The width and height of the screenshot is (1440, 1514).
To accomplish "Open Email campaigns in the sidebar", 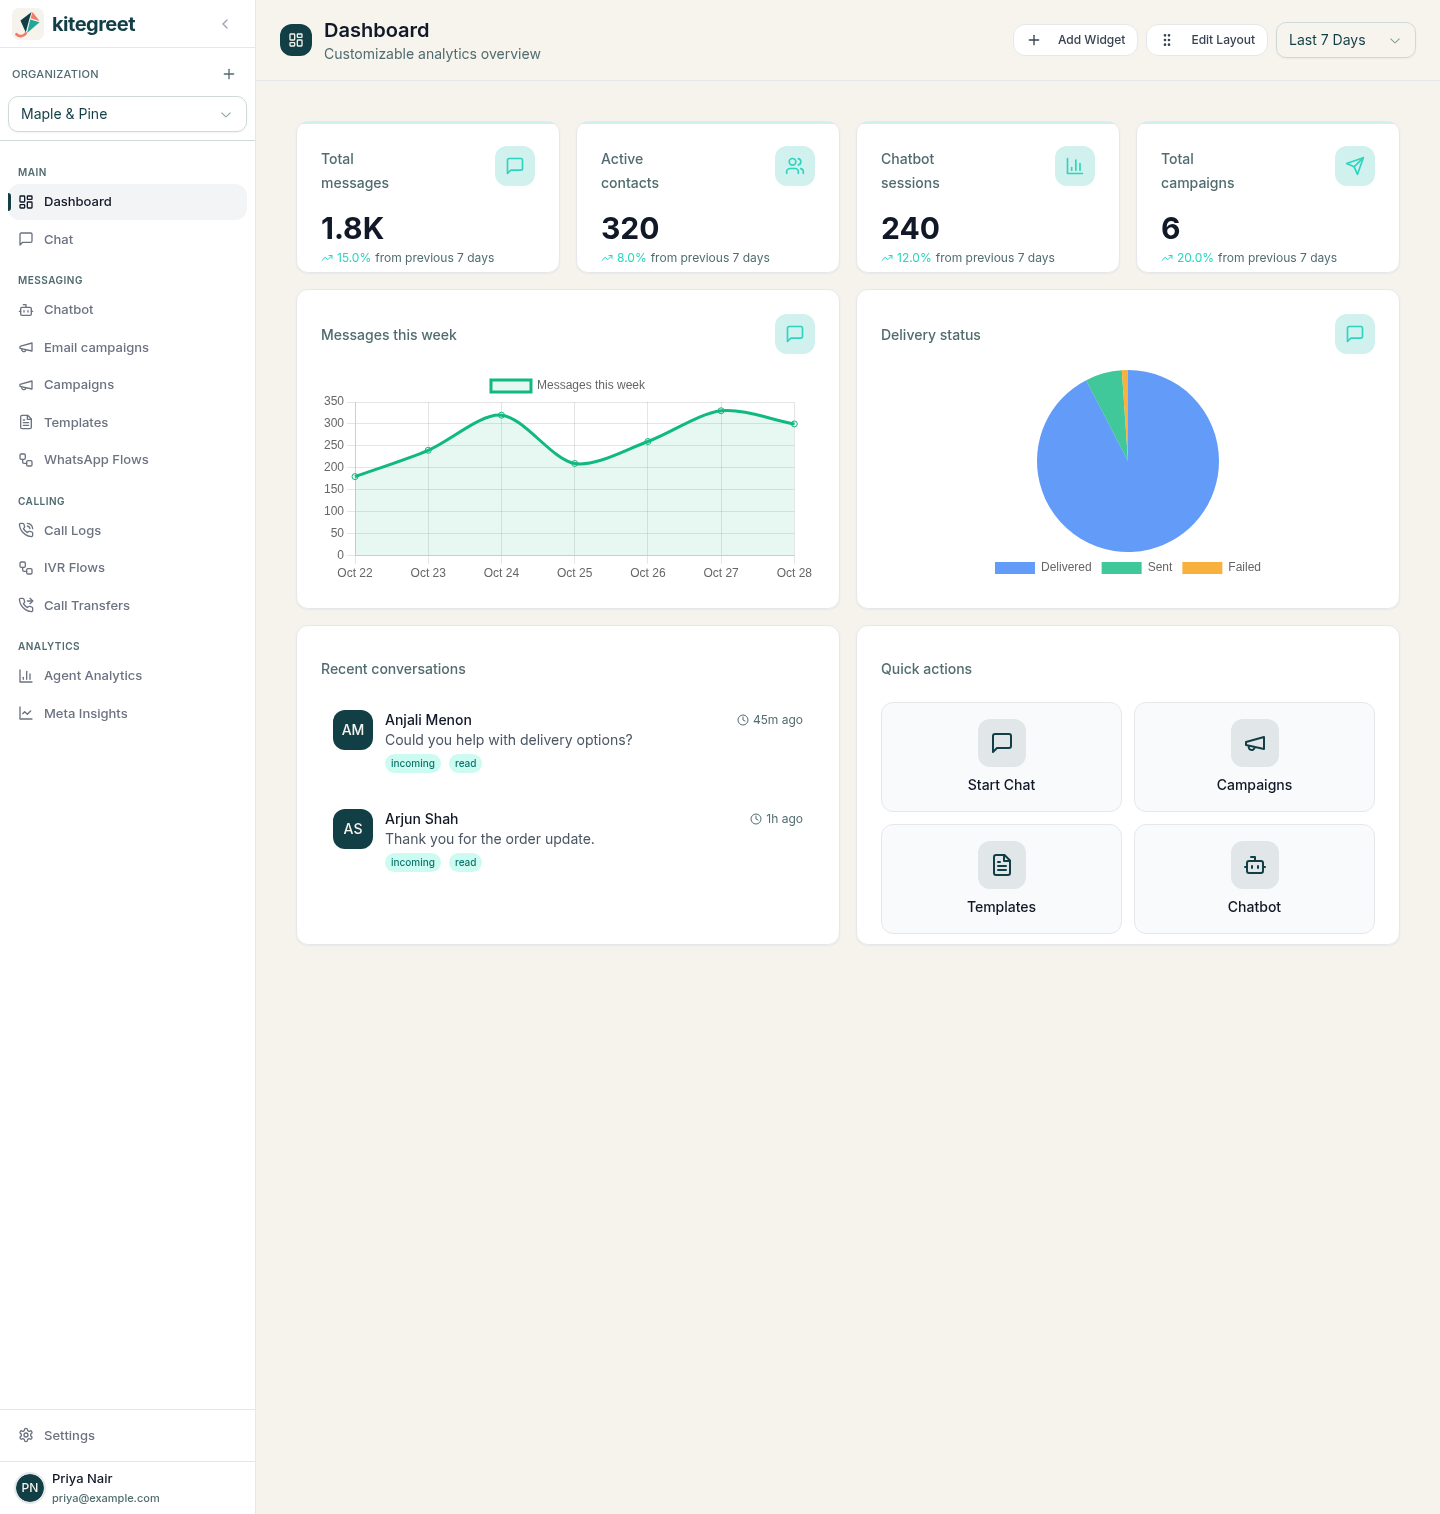I will [x=127, y=347].
